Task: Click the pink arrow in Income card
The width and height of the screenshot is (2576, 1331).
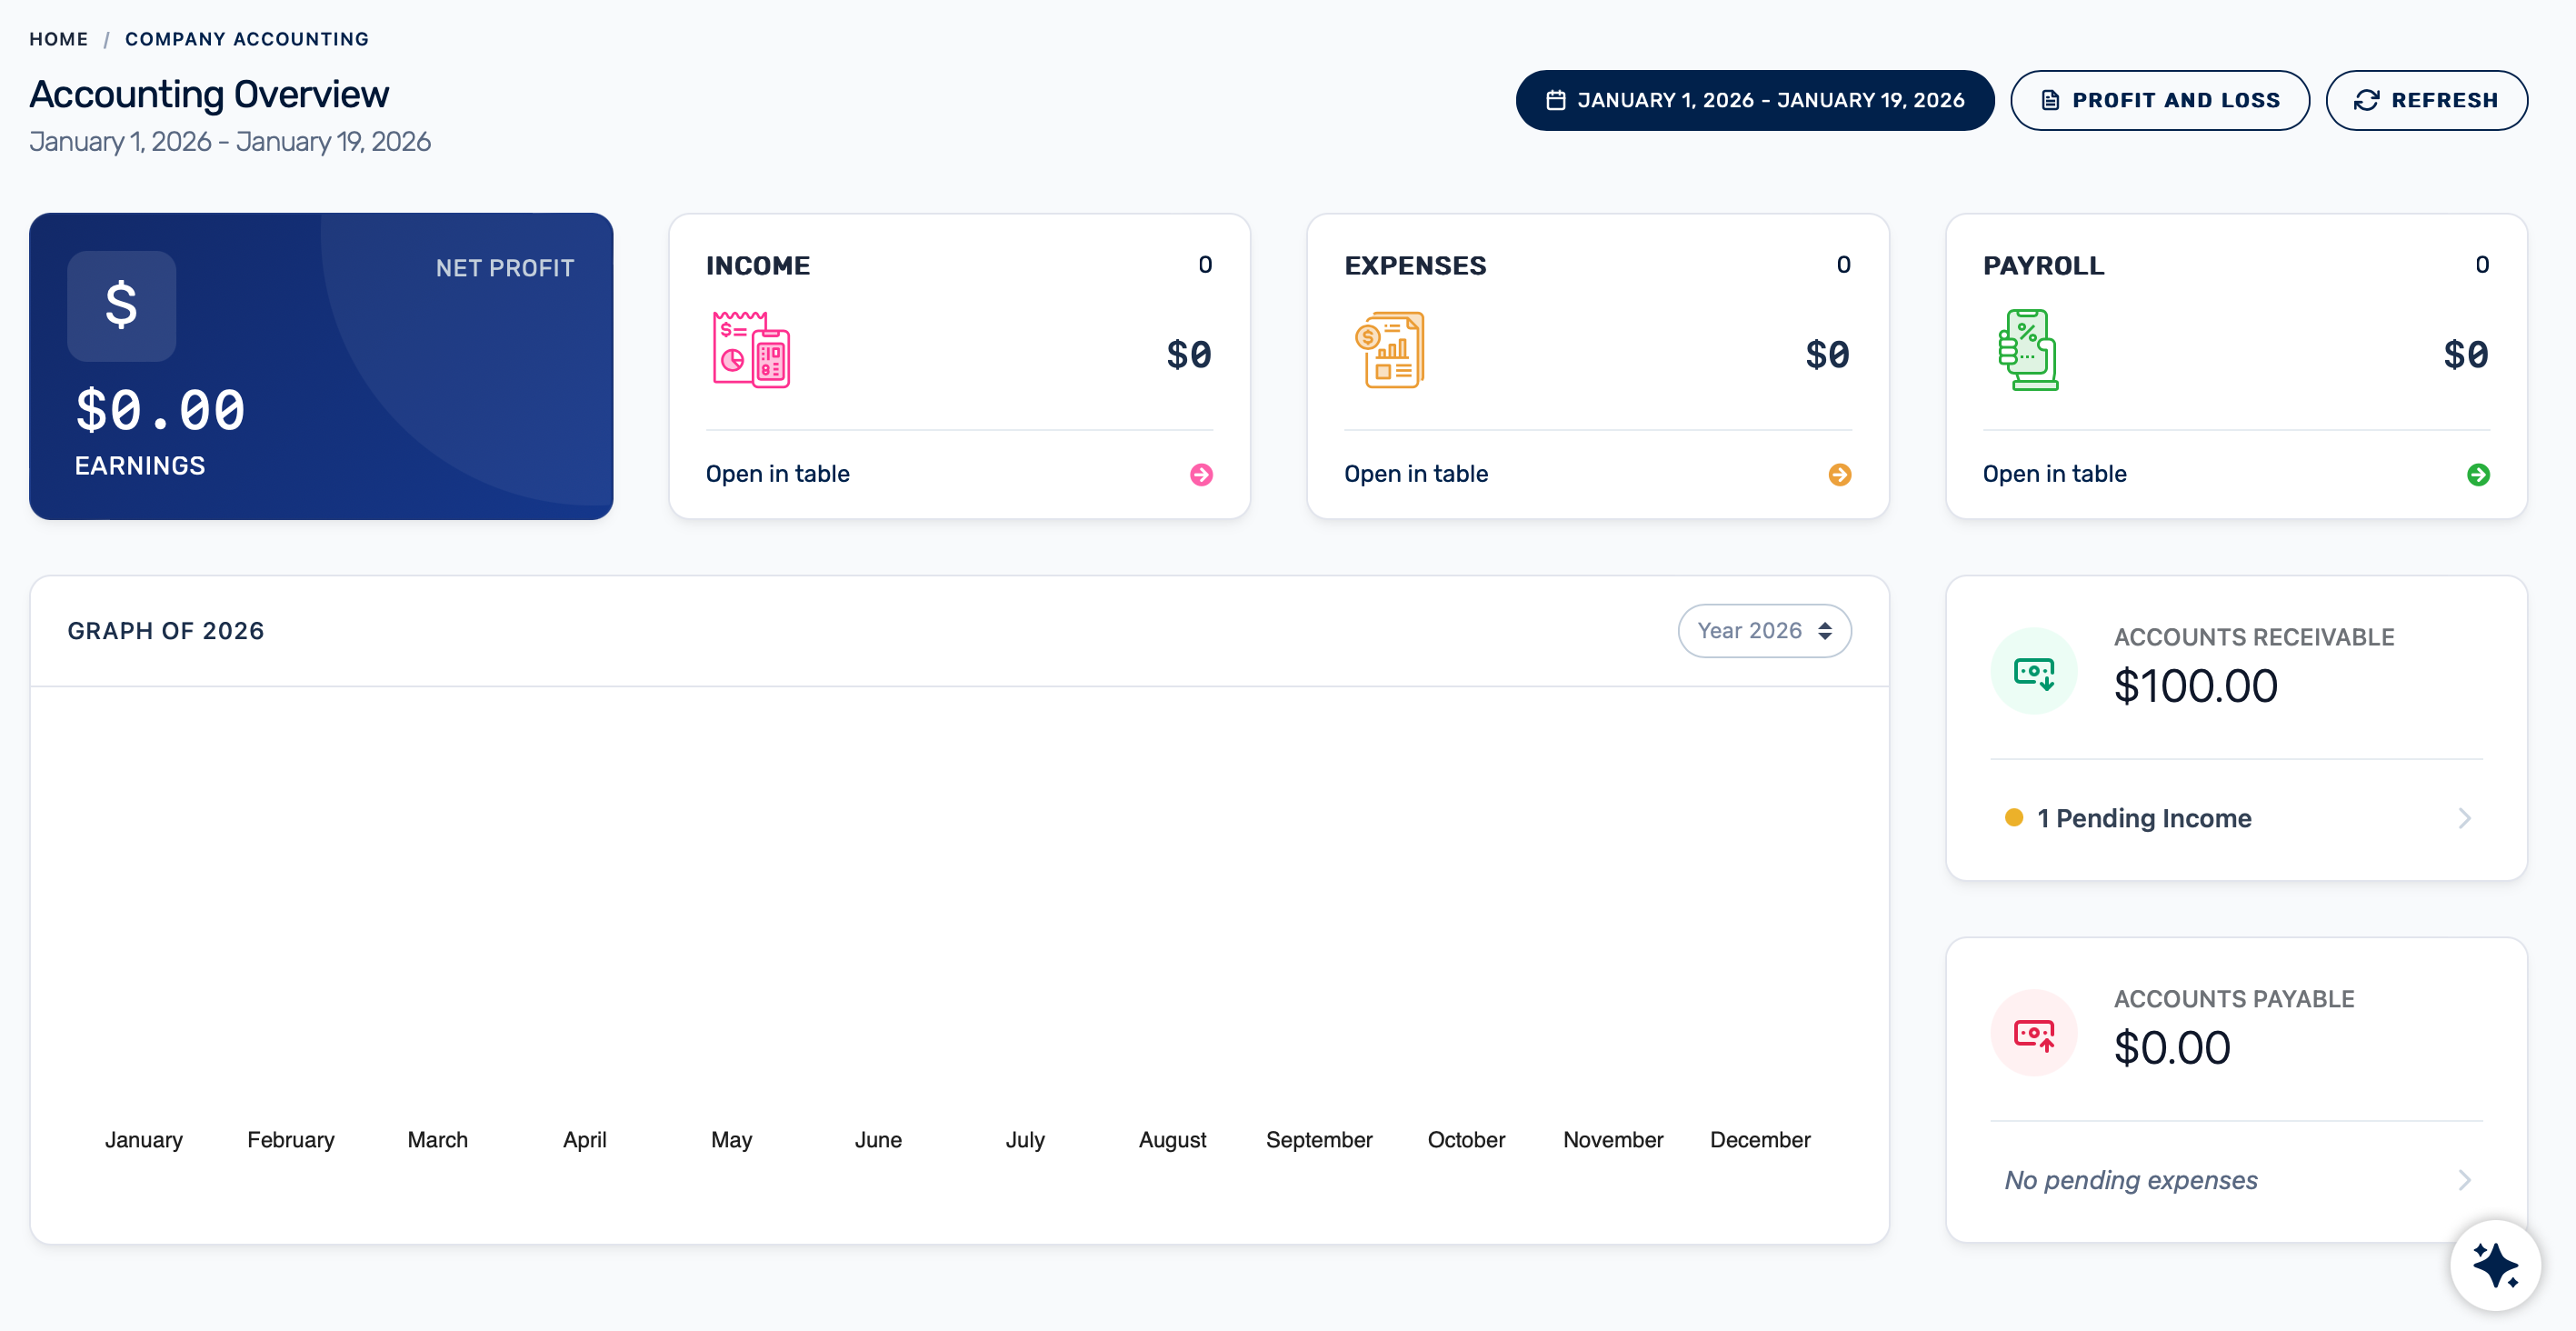Action: click(1201, 474)
